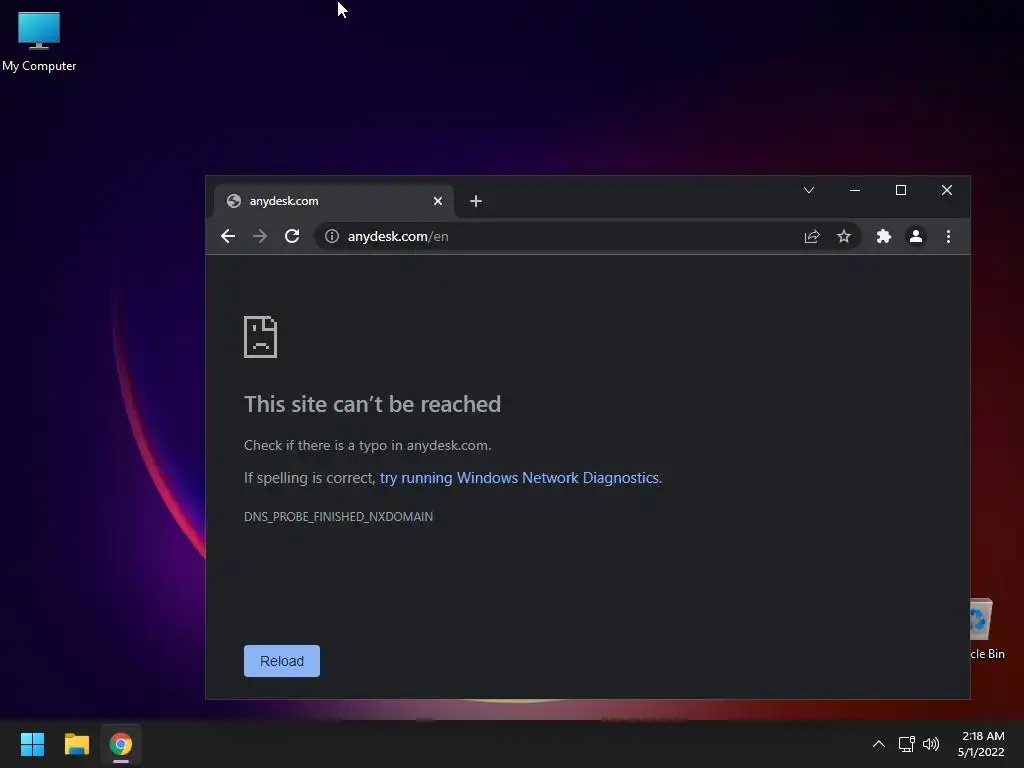Select the anydesk.com tab
Image resolution: width=1024 pixels, height=768 pixels.
[x=333, y=201]
